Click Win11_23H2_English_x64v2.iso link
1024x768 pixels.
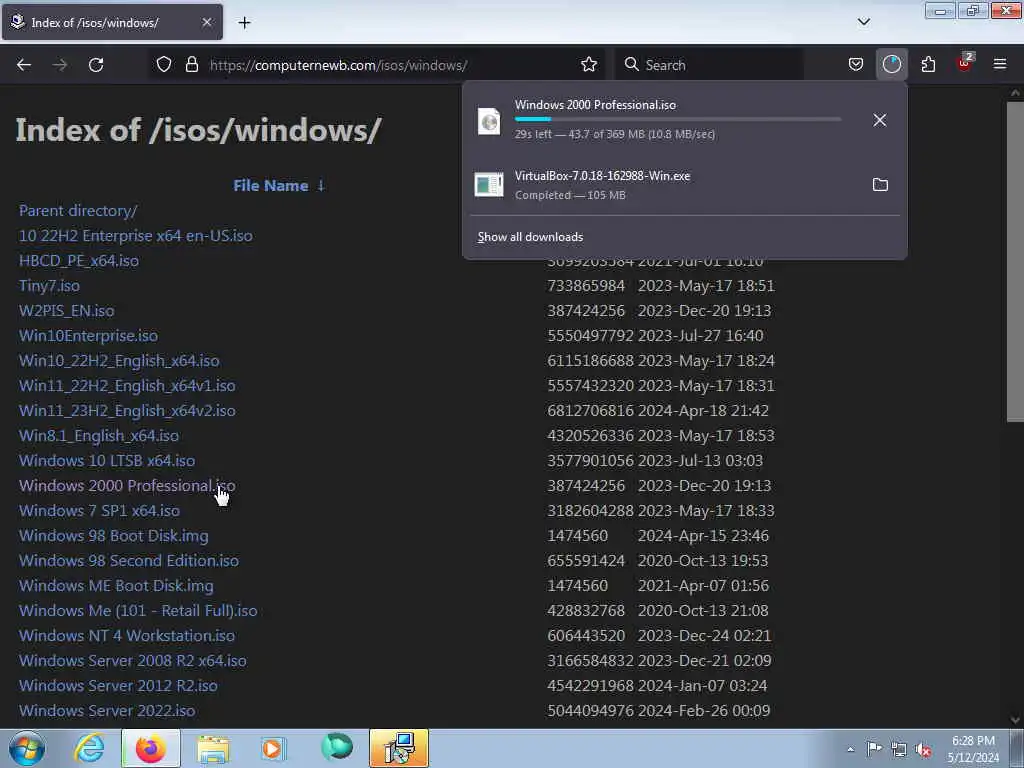pyautogui.click(x=127, y=411)
